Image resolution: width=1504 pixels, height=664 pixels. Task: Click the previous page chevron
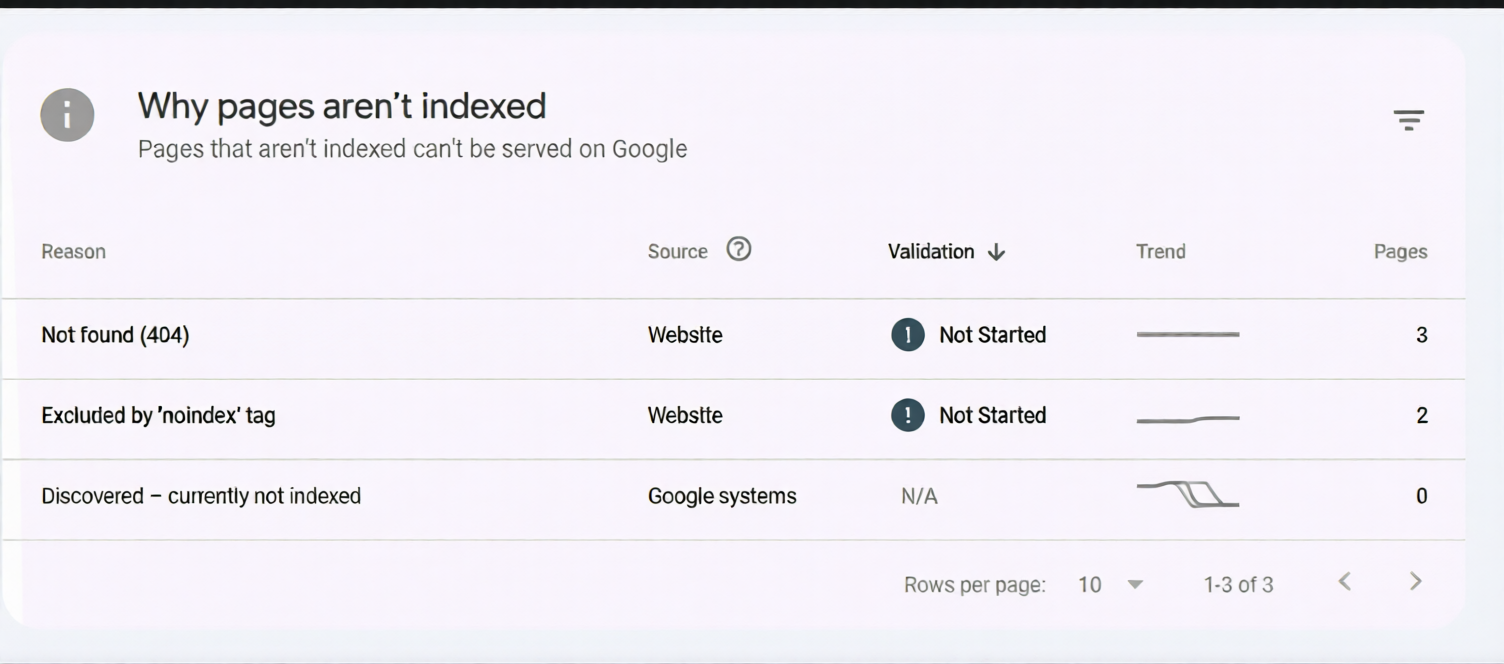coord(1346,580)
